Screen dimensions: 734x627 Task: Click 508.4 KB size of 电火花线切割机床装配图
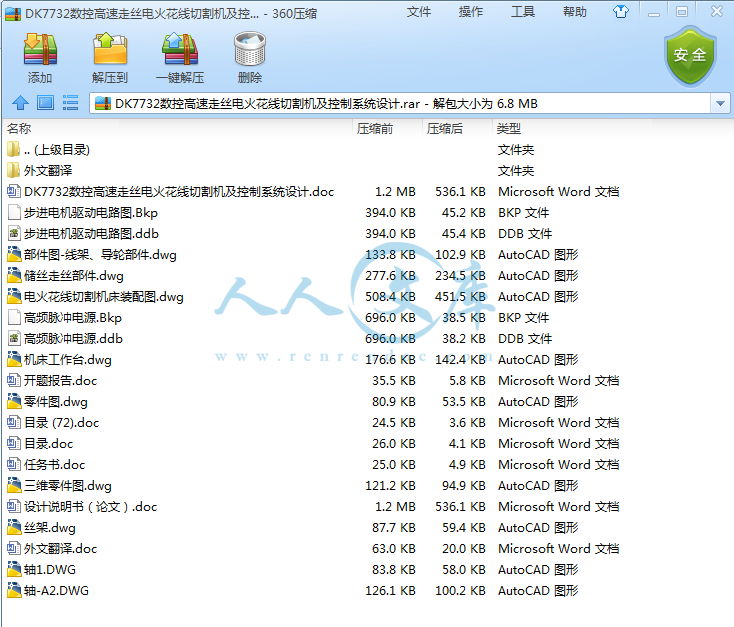coord(390,296)
